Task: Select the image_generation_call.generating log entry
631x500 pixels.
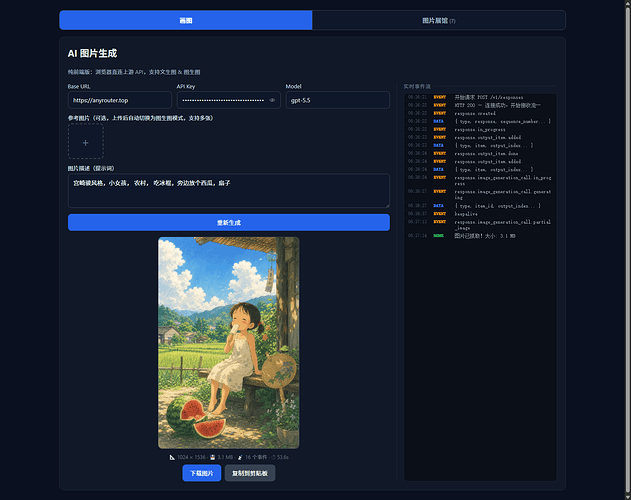Action: tap(480, 194)
